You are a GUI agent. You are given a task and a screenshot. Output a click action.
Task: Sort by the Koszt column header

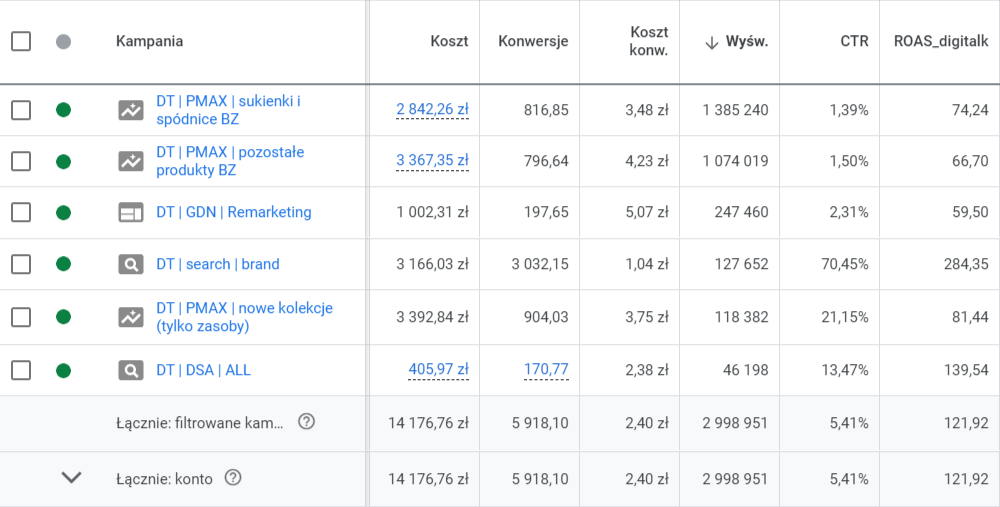(x=449, y=41)
